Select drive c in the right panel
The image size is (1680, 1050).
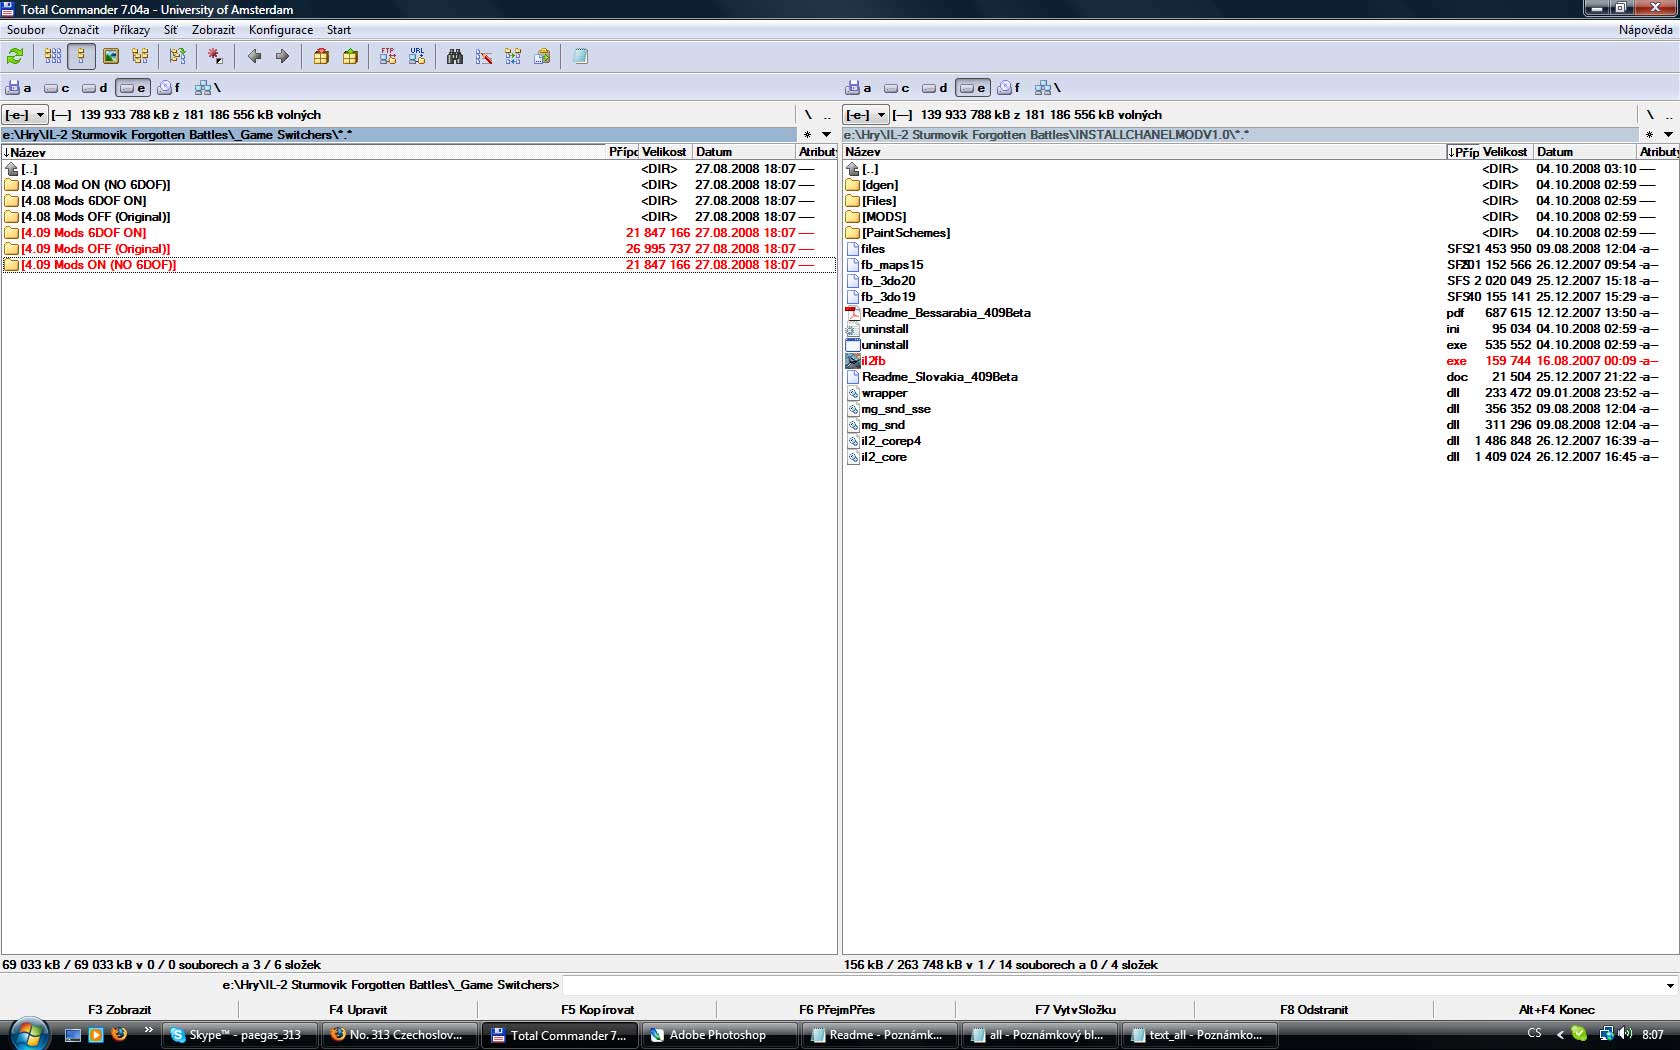897,88
